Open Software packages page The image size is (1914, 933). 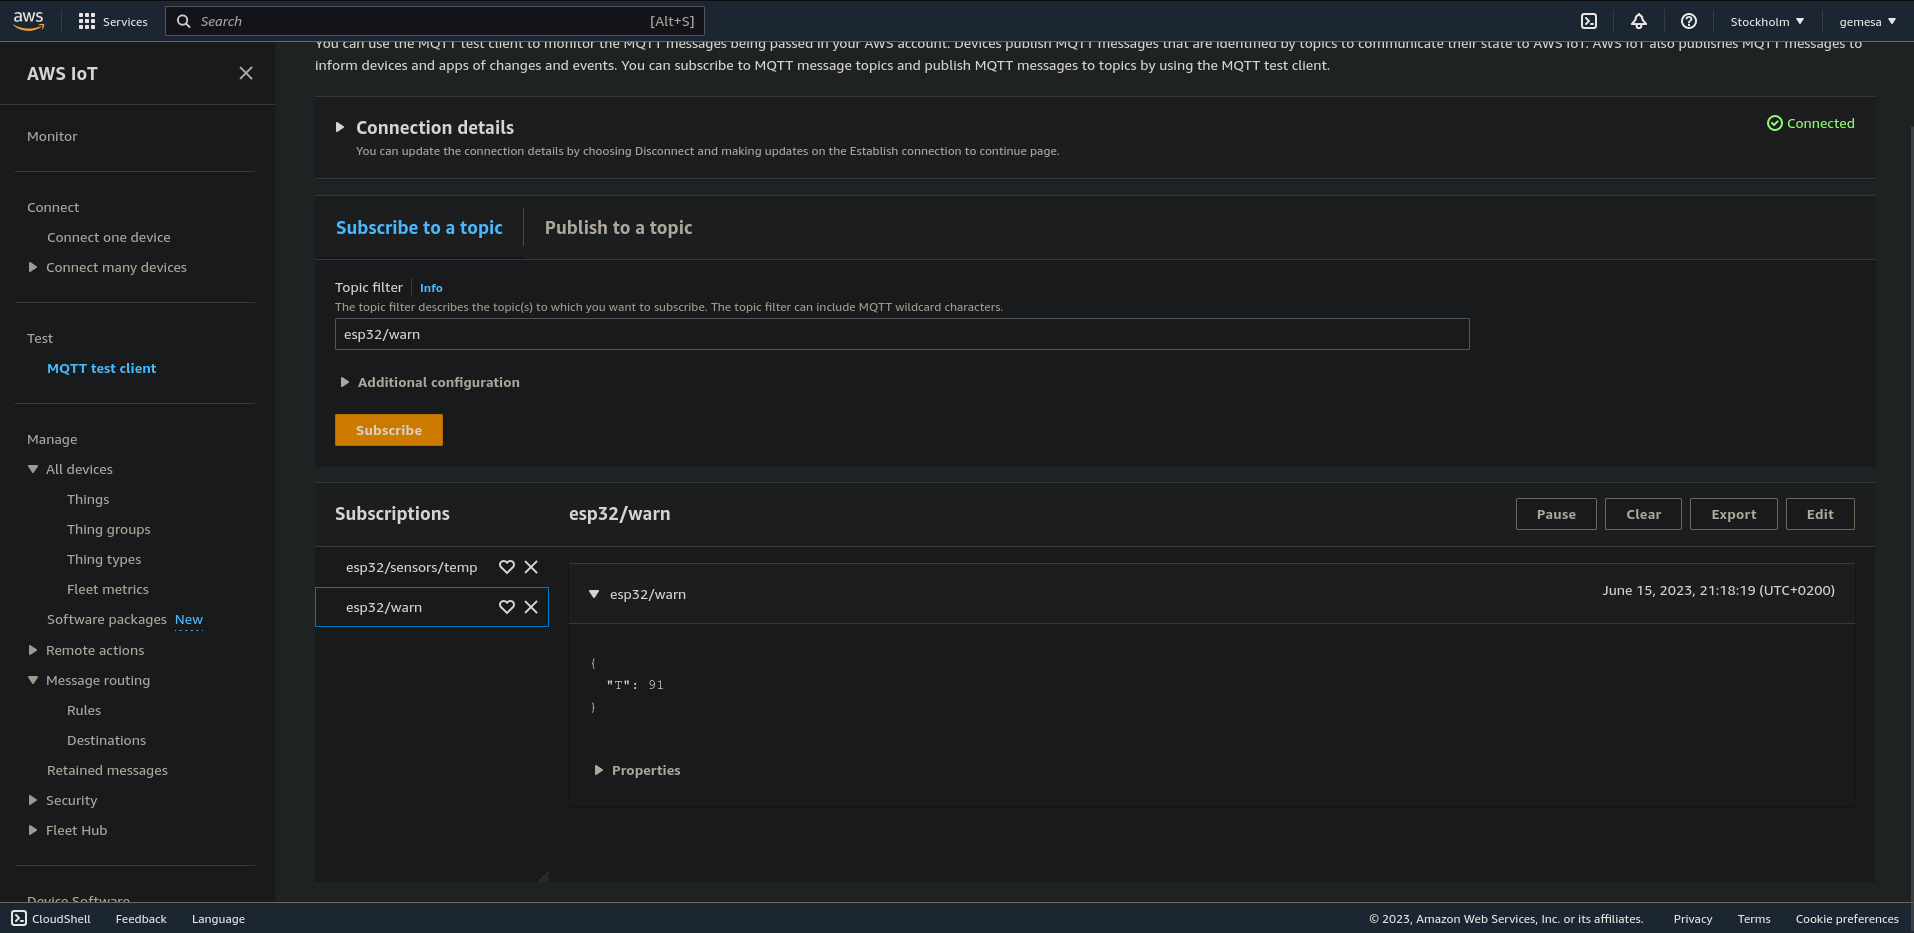click(x=106, y=619)
